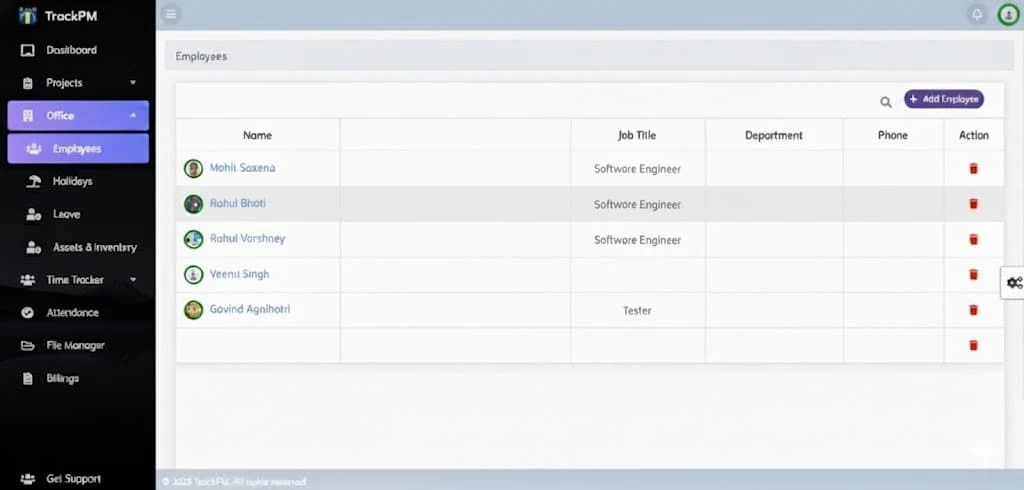Click the Office building icon
The height and width of the screenshot is (490, 1024).
(27, 116)
